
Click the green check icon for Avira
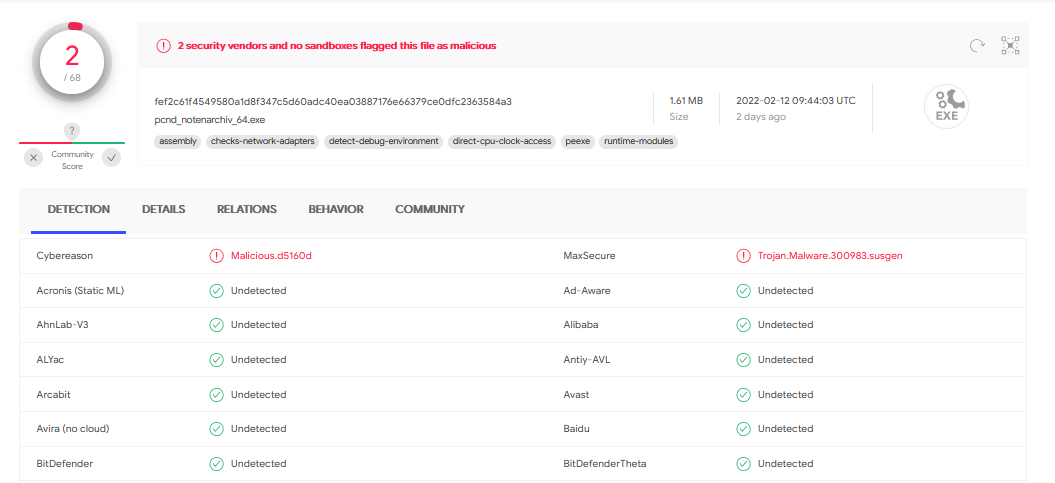[x=216, y=429]
